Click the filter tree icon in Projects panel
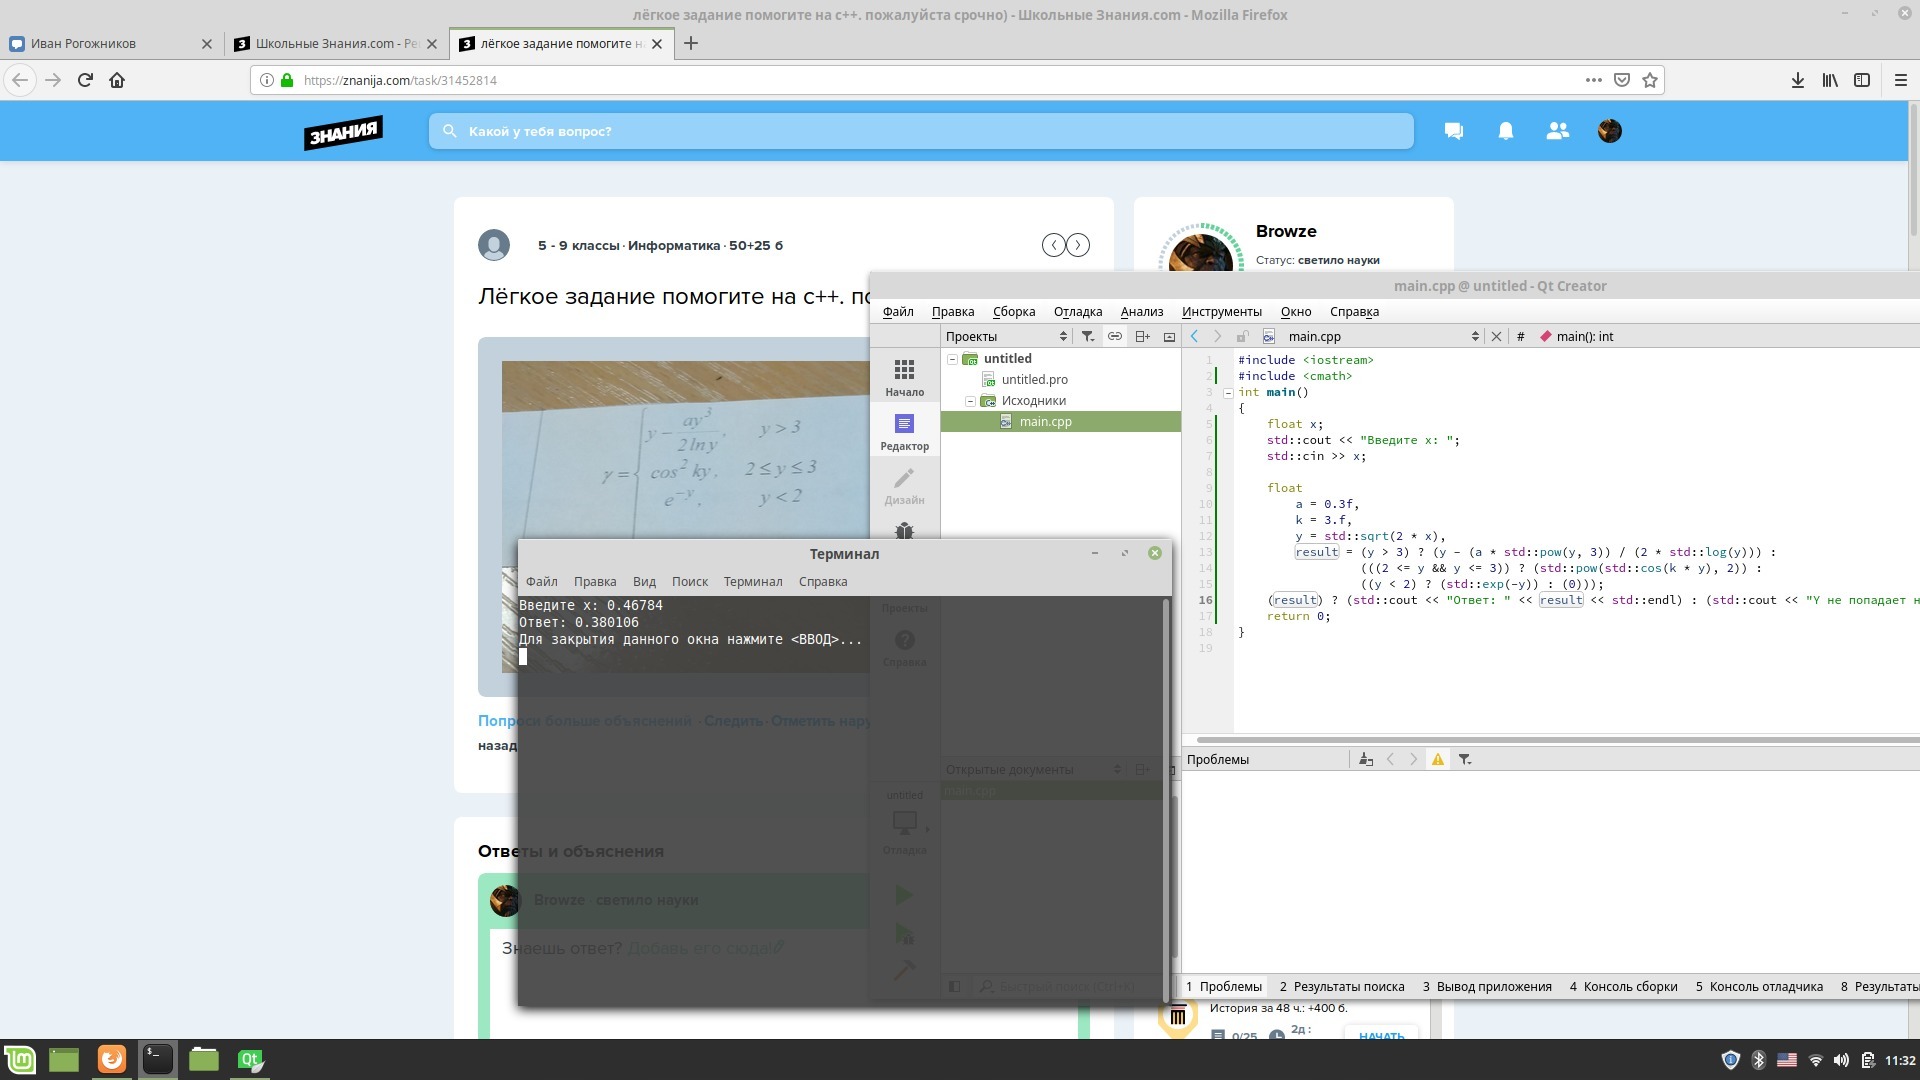Viewport: 1920px width, 1080px height. point(1088,336)
